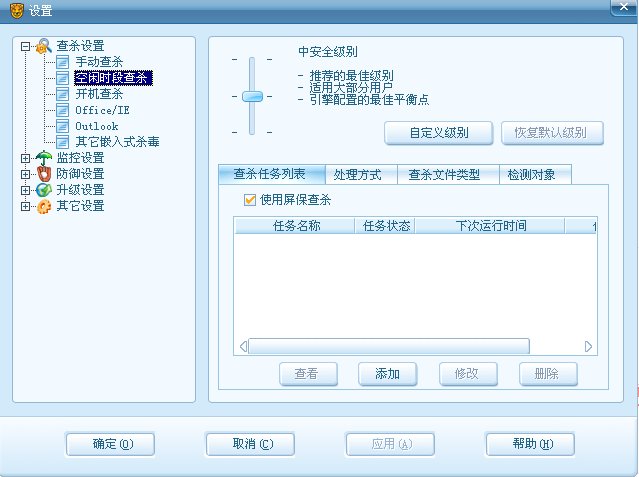
Task: Select 空闲时段查杀 in the settings tree
Action: tap(113, 78)
